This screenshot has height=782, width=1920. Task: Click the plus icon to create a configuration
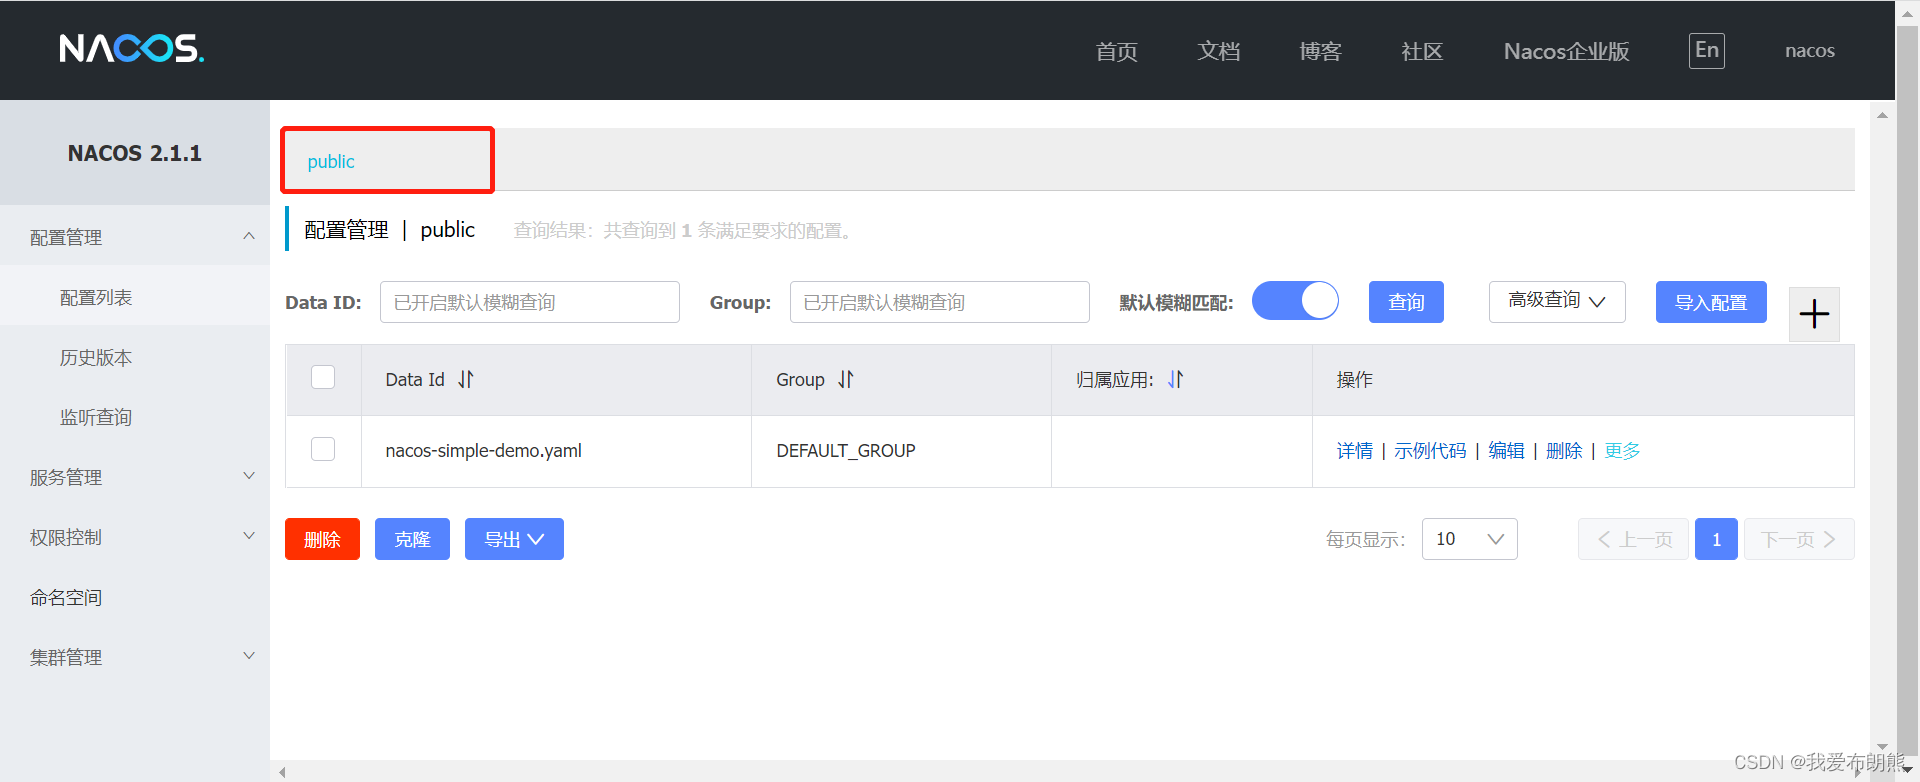[x=1814, y=314]
